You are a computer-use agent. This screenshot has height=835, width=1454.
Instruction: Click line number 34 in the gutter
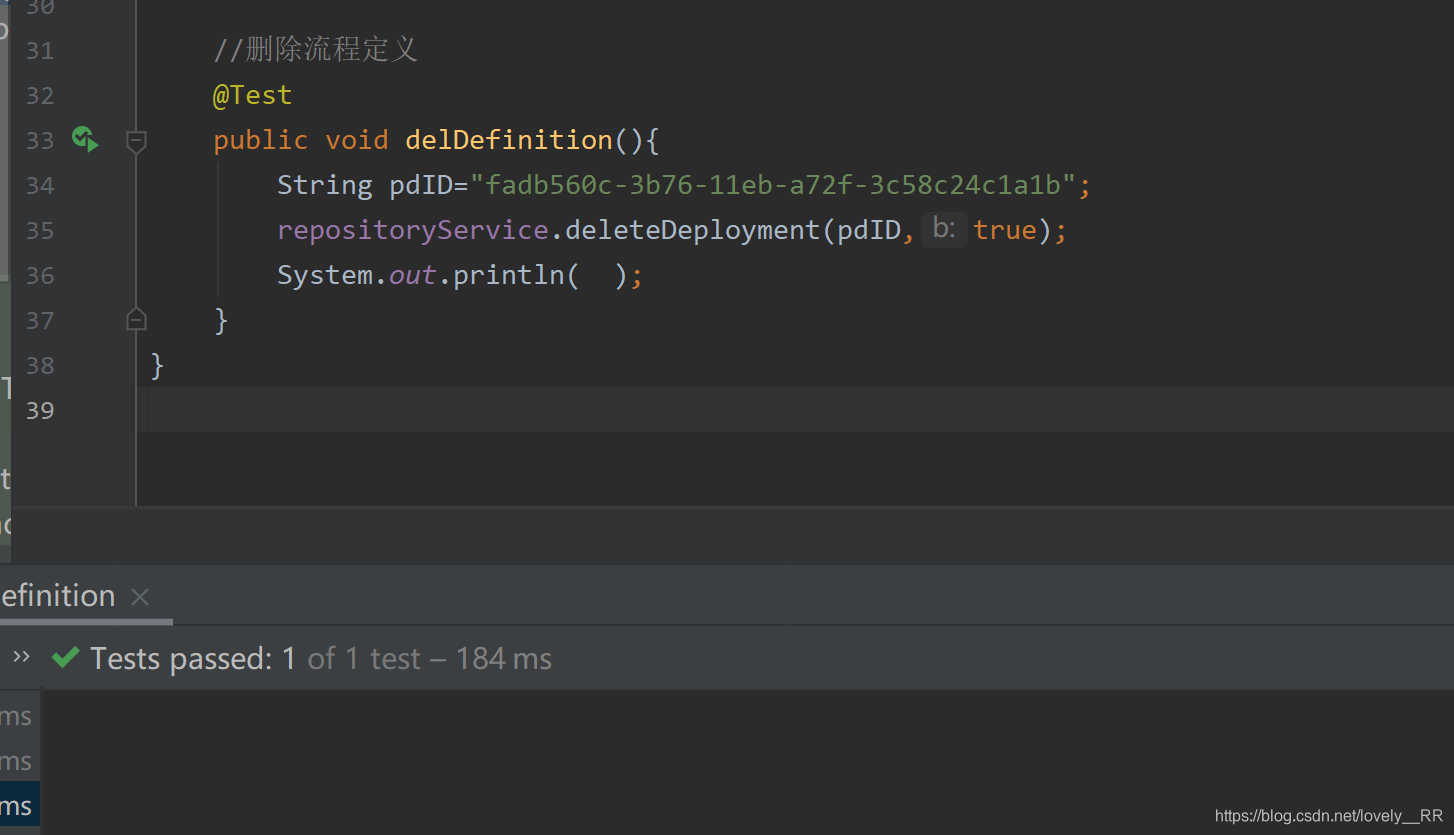(x=40, y=185)
